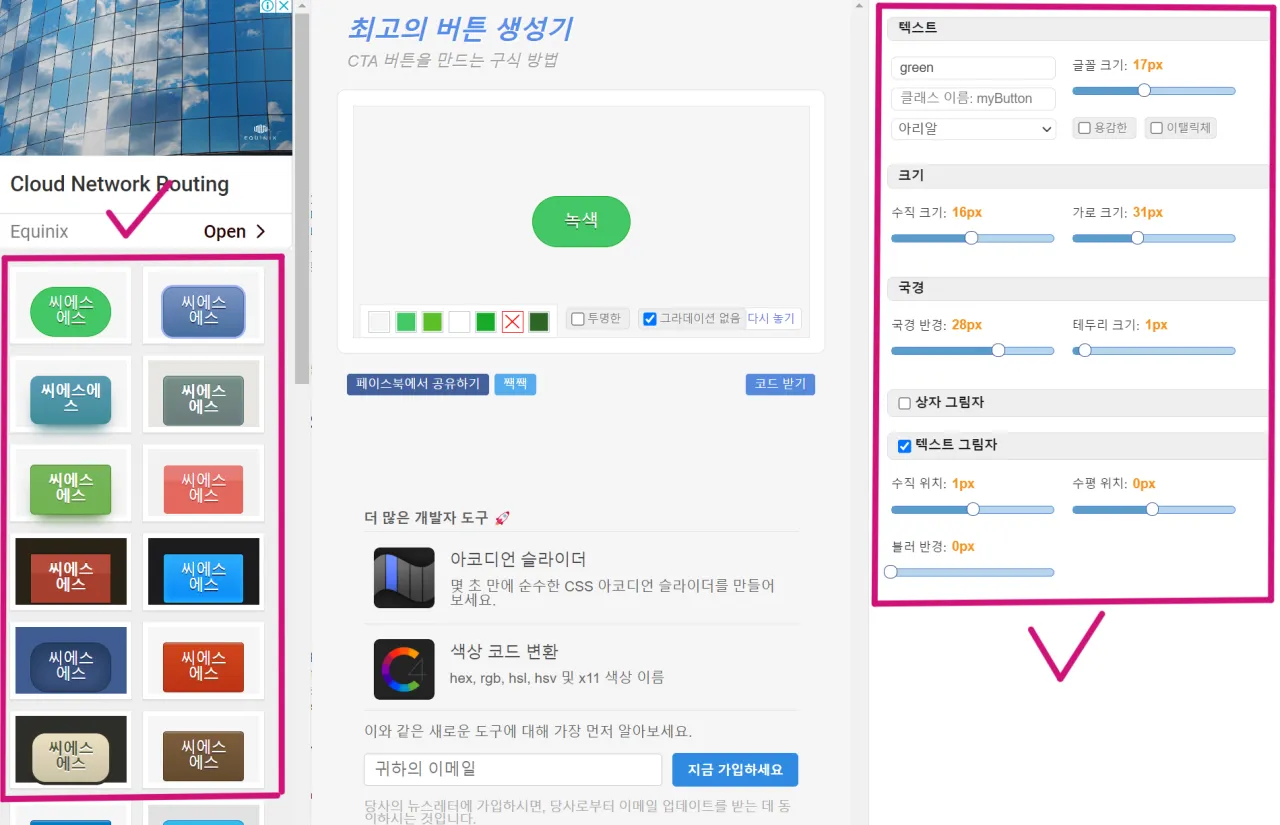This screenshot has height=825, width=1280.
Task: Open the 아리알 font dropdown
Action: [974, 128]
